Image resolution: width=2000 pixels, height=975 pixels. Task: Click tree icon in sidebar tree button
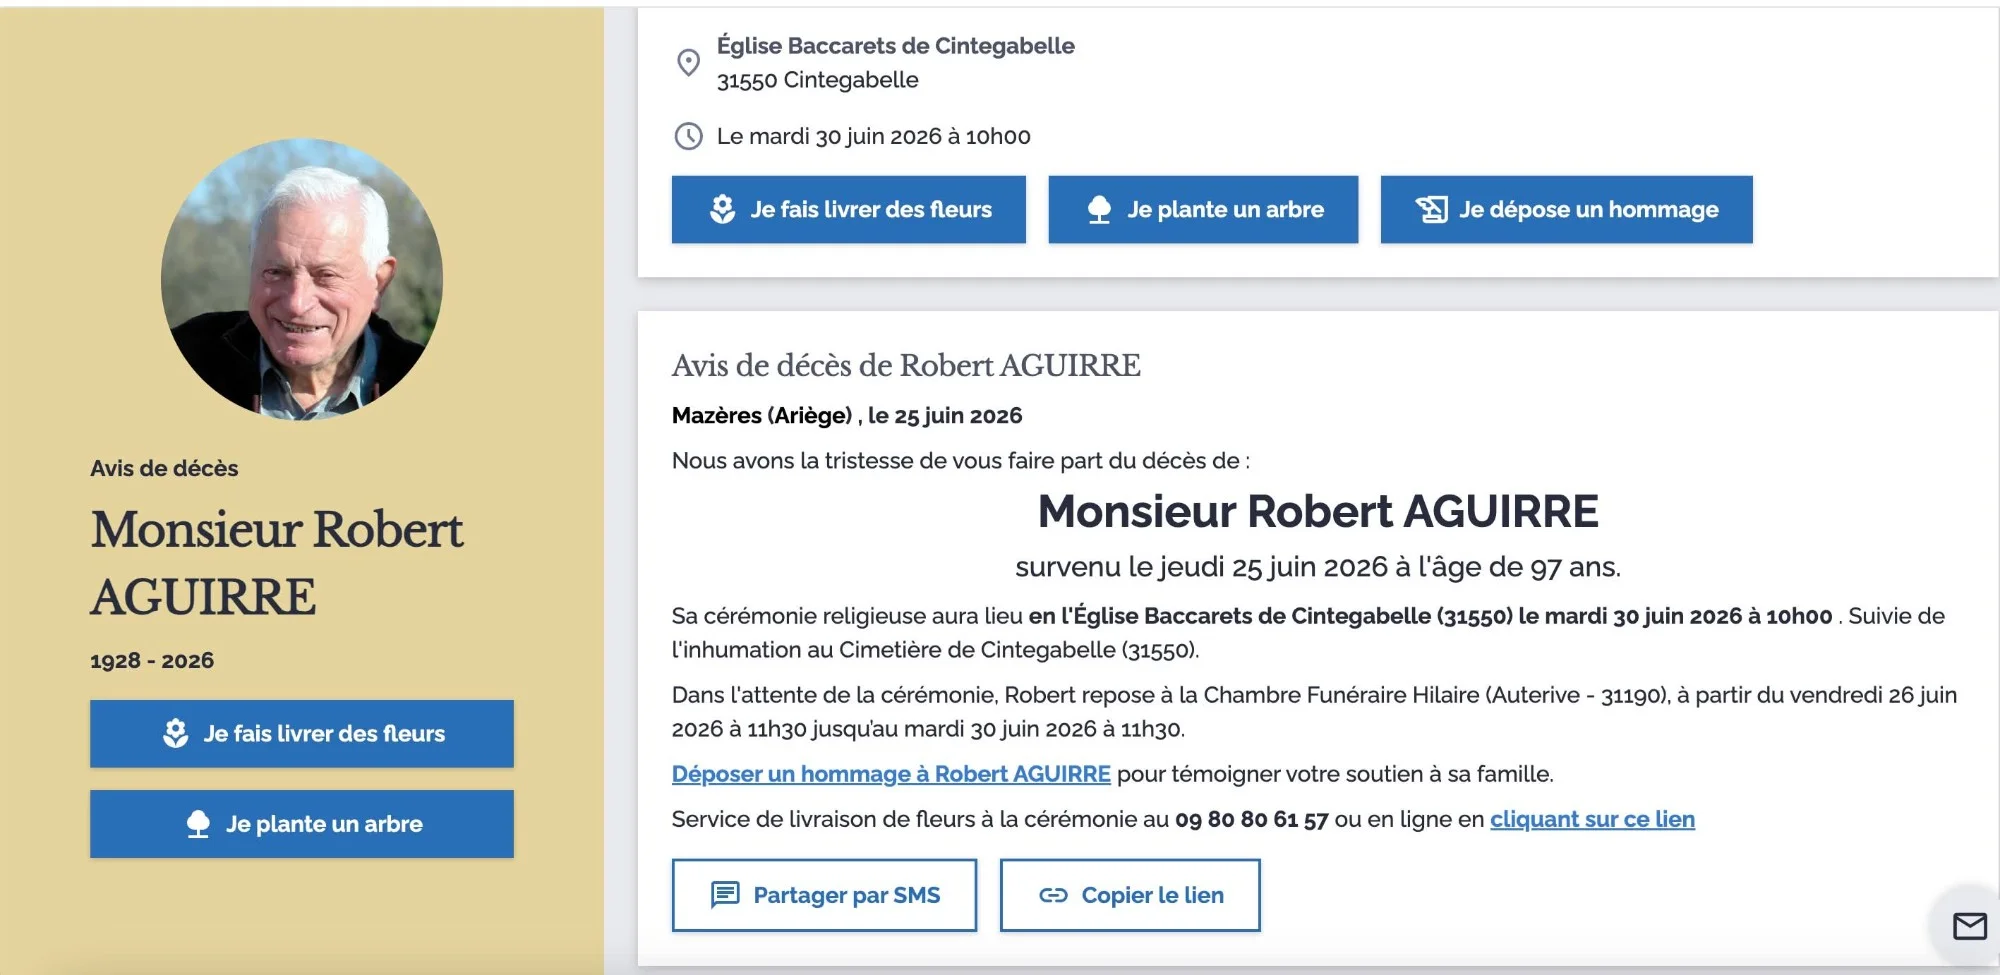(198, 824)
